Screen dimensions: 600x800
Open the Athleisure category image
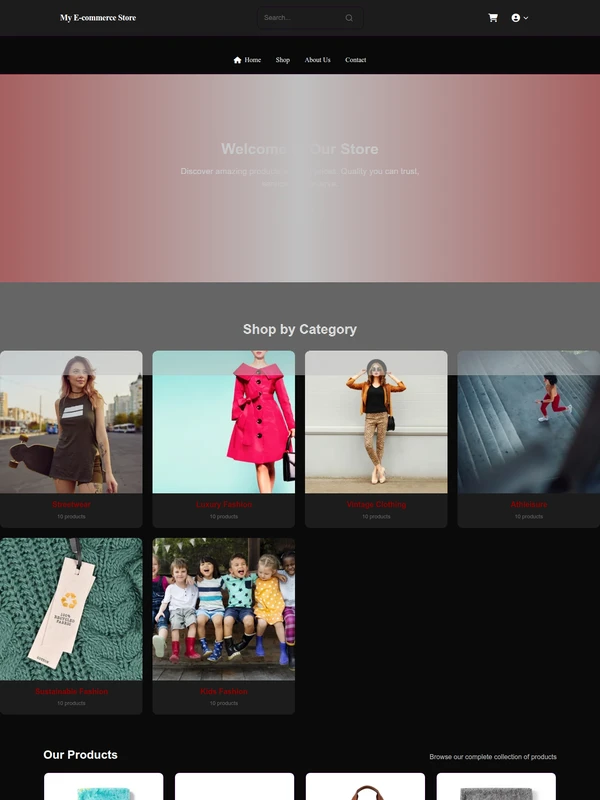[529, 422]
